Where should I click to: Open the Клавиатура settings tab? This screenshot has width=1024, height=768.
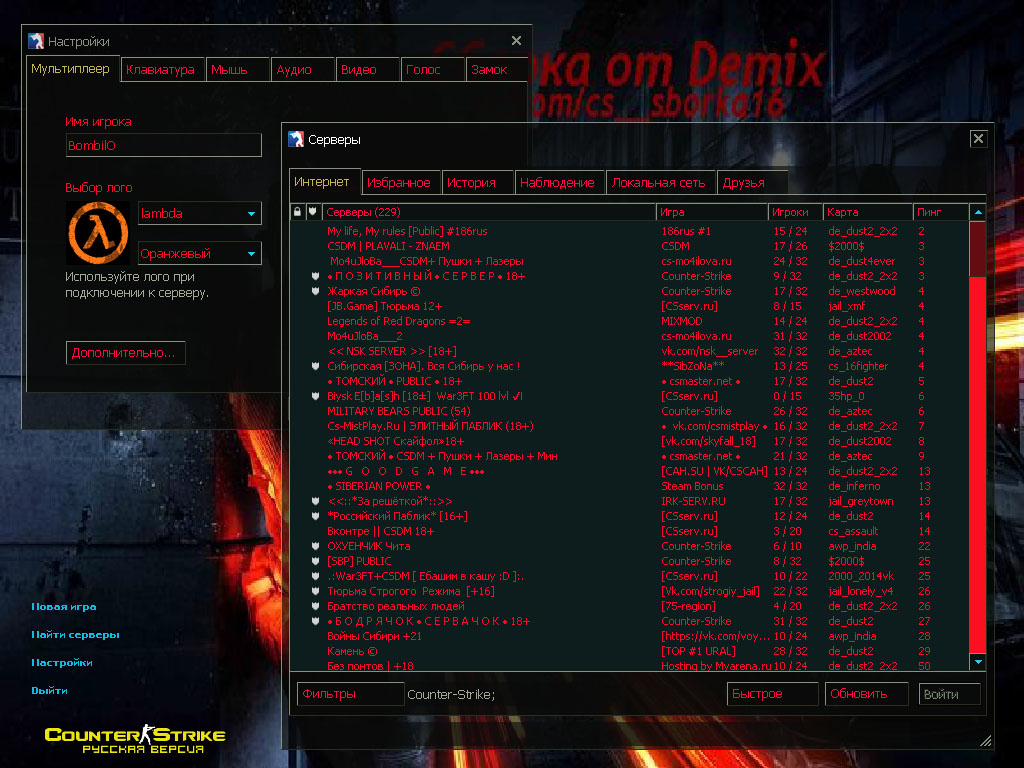(x=162, y=69)
